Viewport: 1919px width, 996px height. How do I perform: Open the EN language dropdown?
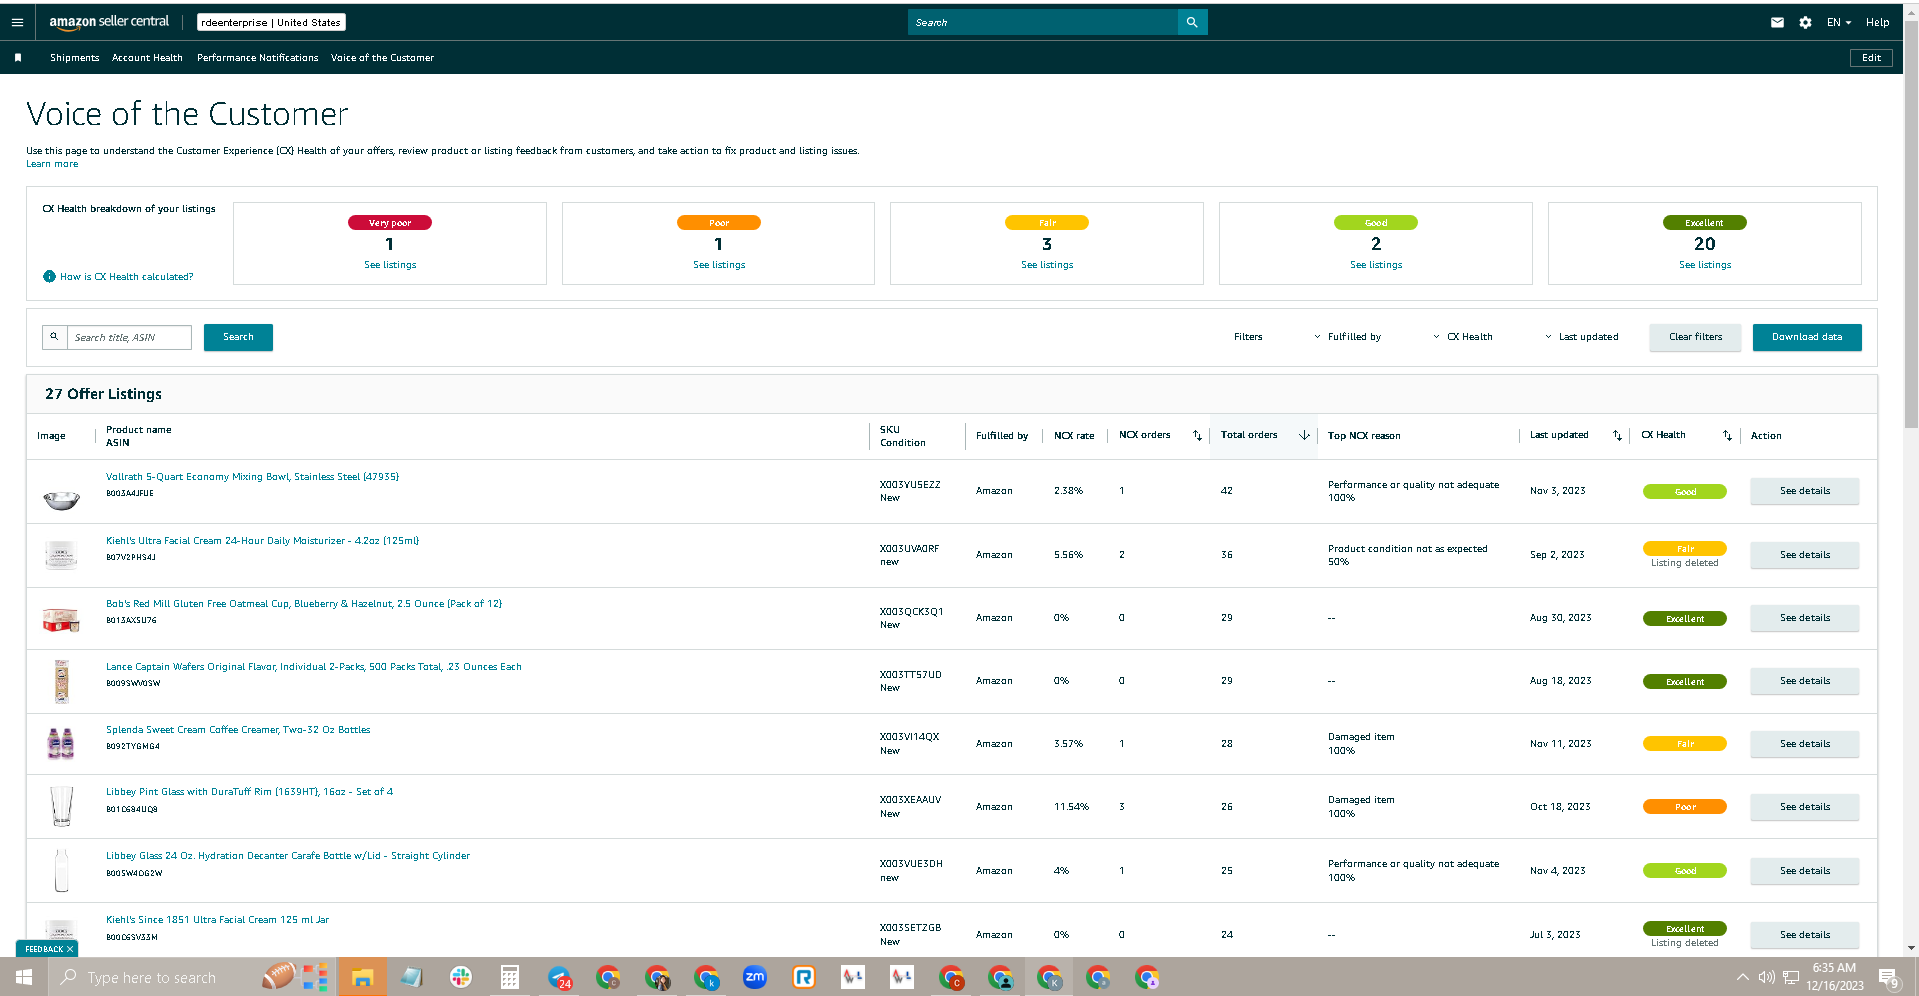pyautogui.click(x=1839, y=22)
